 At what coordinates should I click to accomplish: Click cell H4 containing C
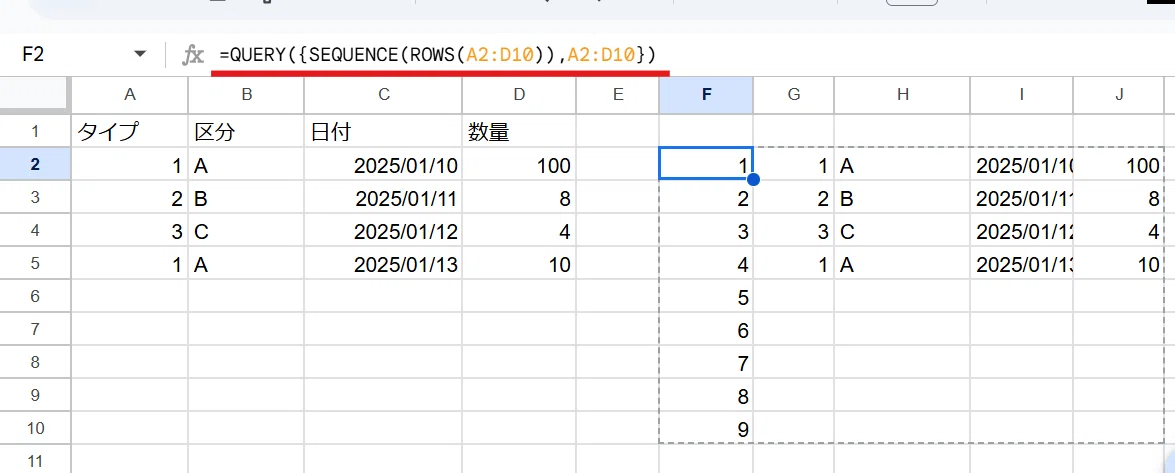[x=902, y=230]
